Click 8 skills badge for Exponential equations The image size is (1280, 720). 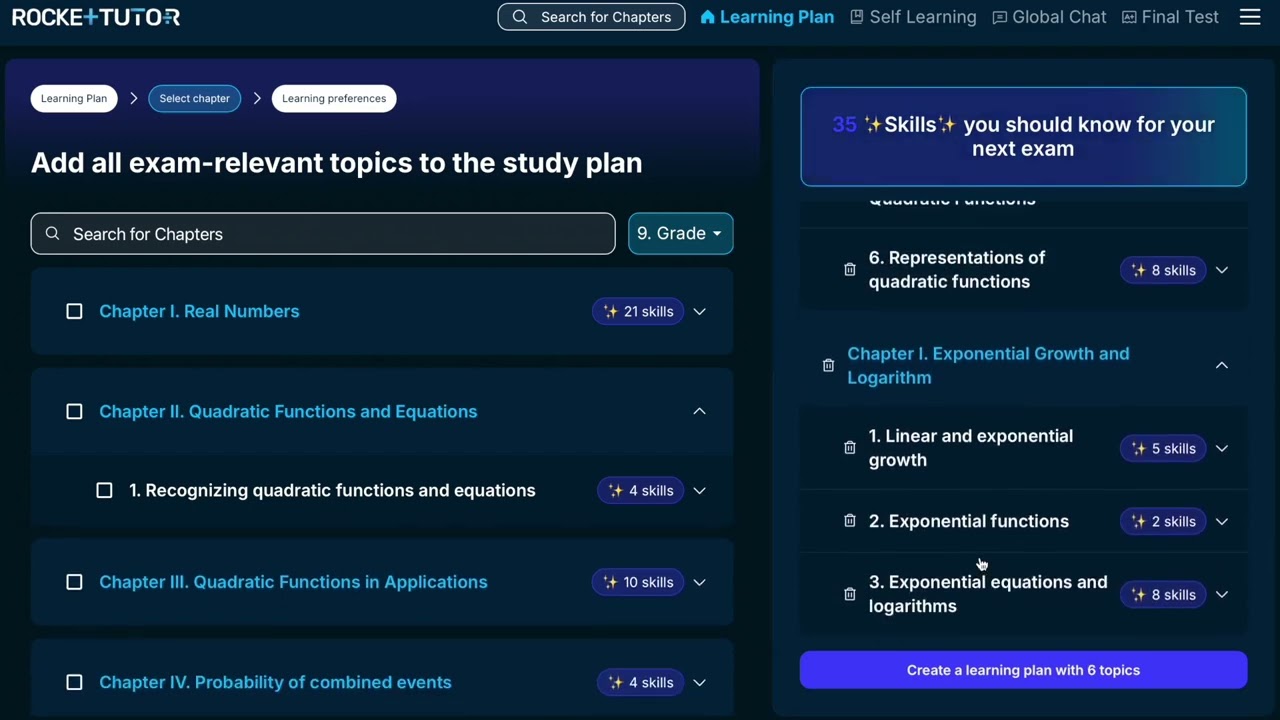click(x=1163, y=594)
